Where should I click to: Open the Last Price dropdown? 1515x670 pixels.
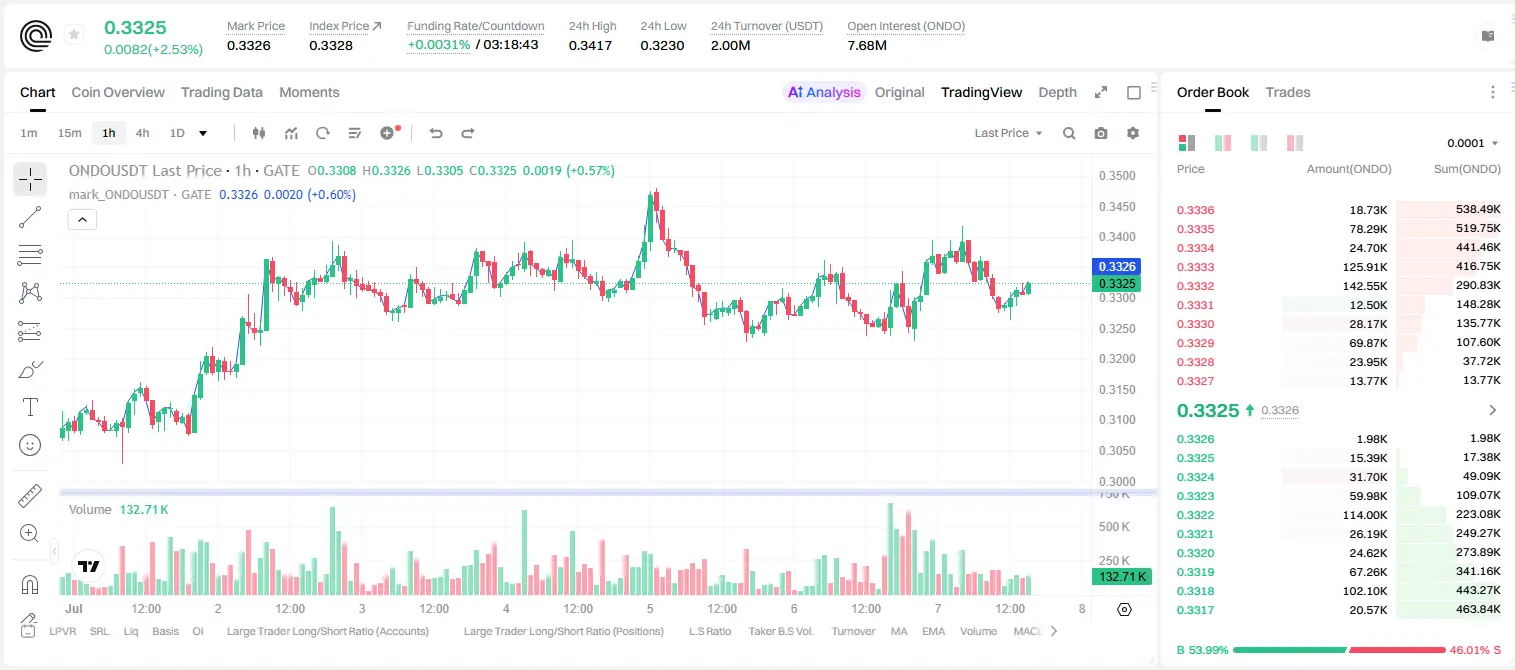(x=1008, y=133)
